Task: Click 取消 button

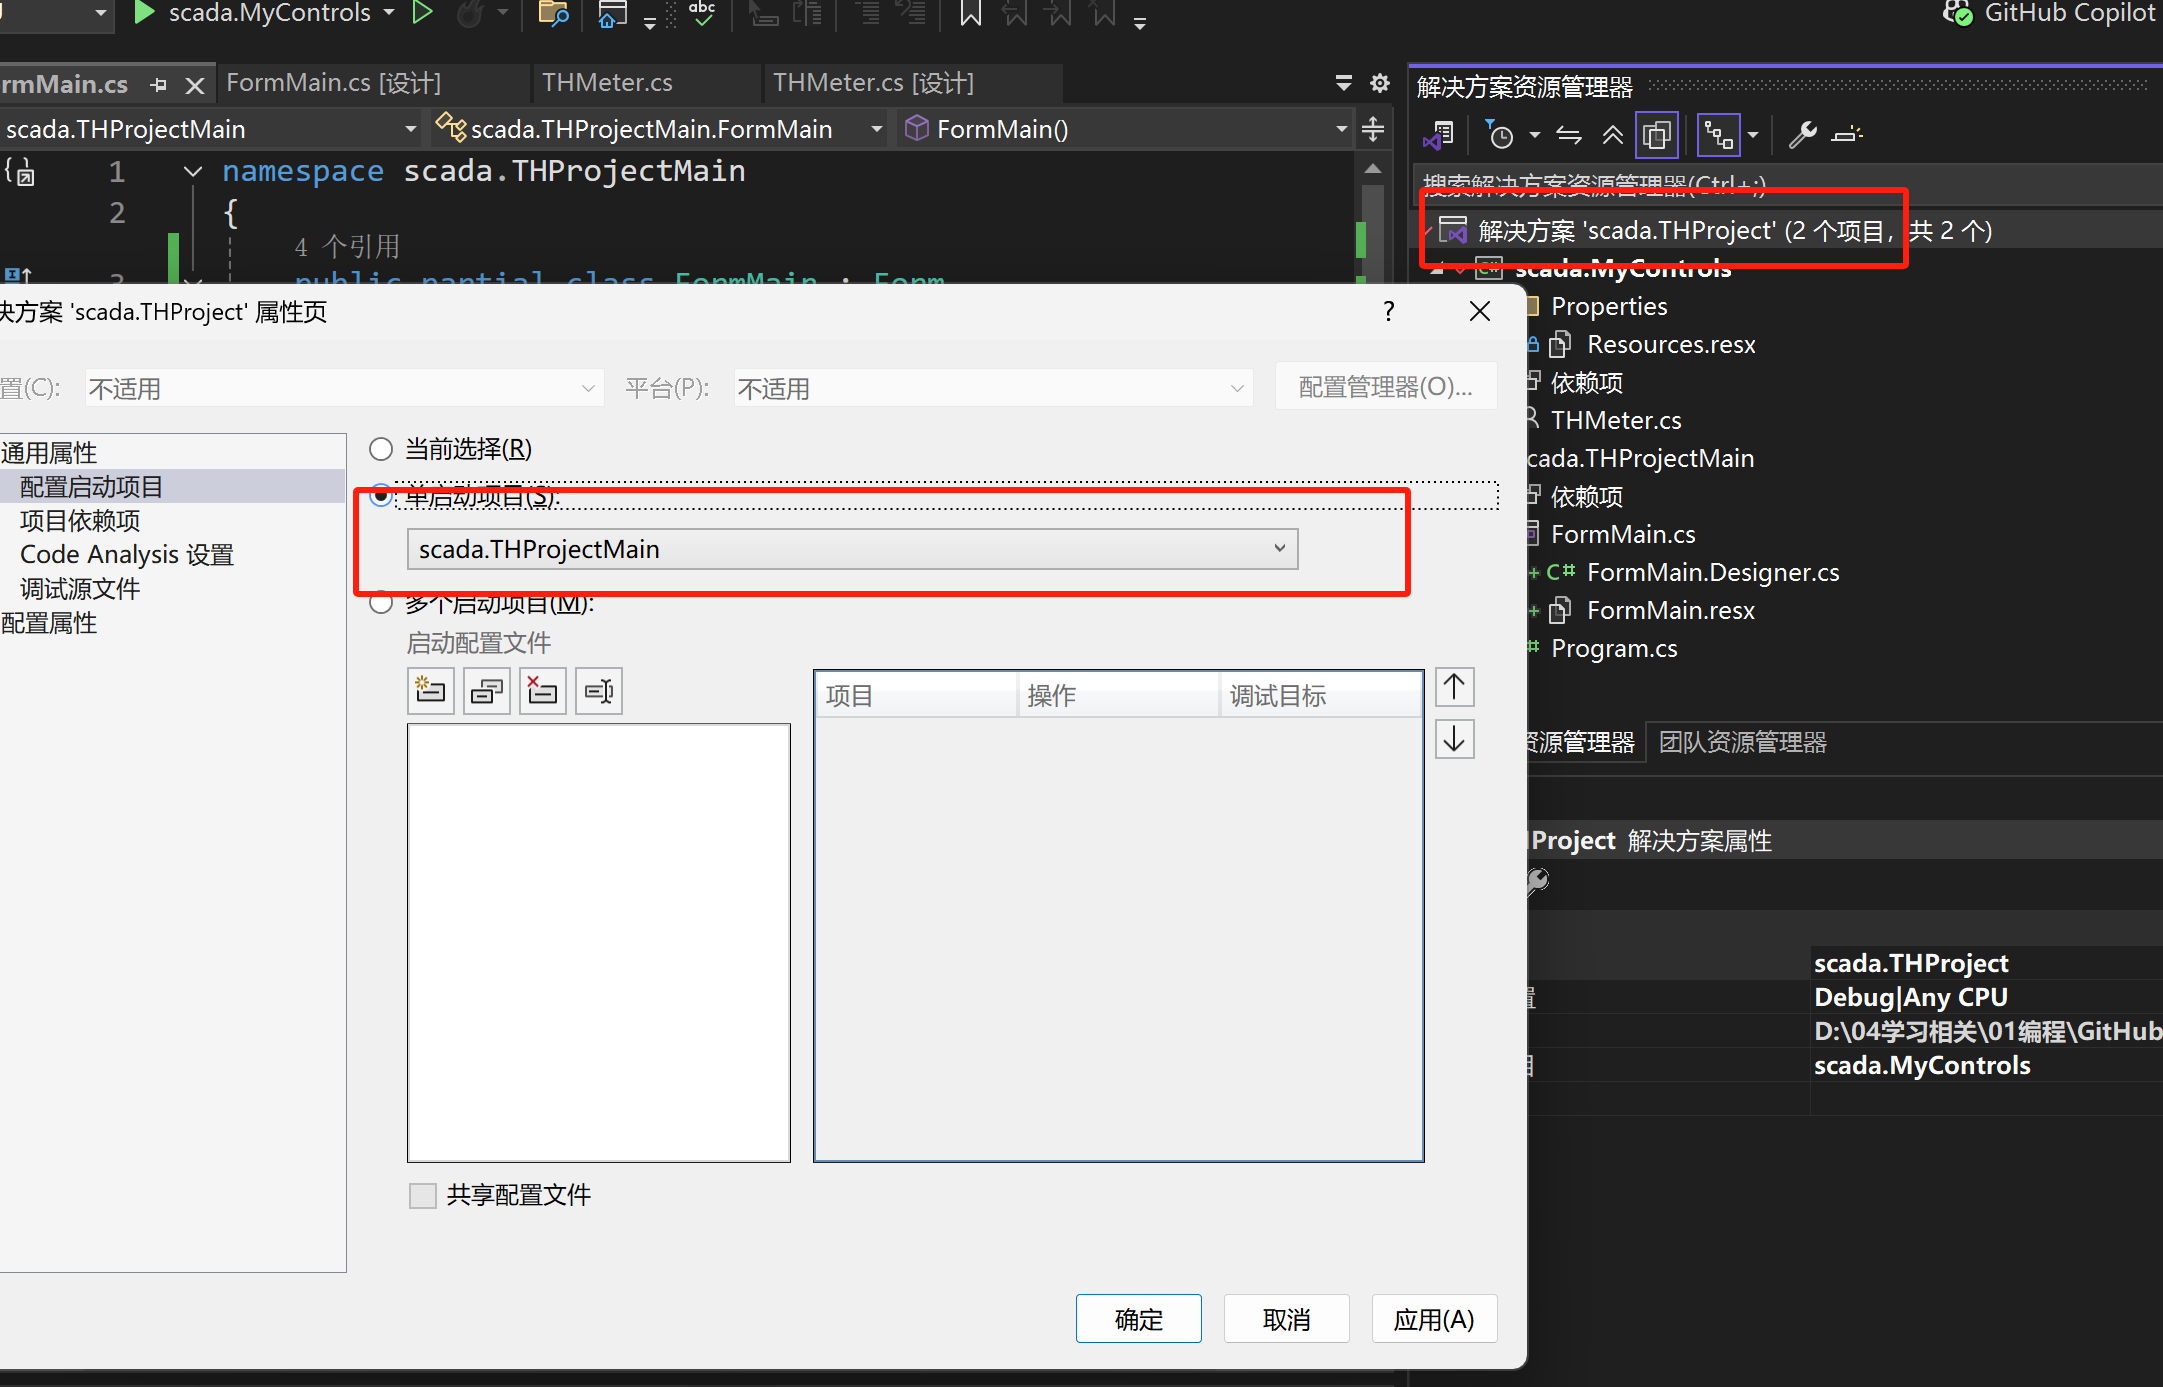Action: pyautogui.click(x=1287, y=1319)
